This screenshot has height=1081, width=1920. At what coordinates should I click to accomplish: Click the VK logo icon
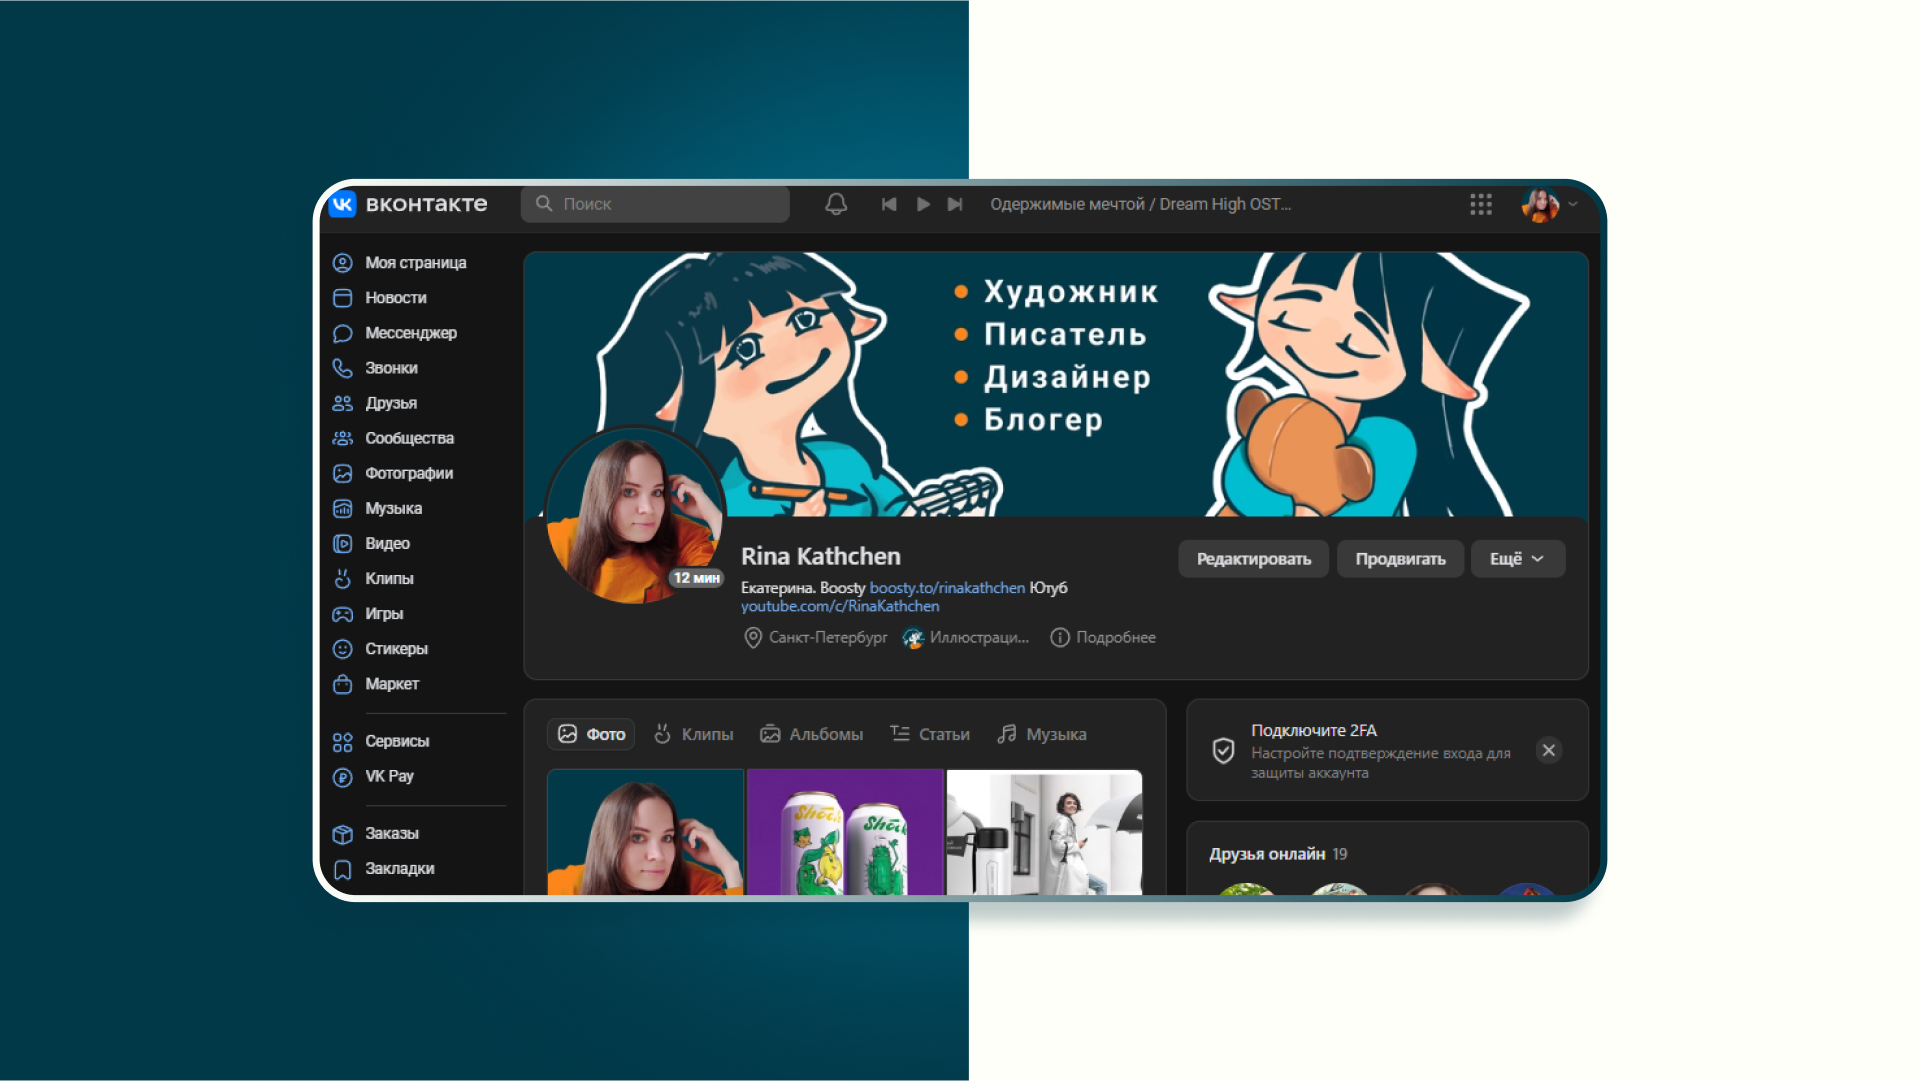pyautogui.click(x=343, y=204)
